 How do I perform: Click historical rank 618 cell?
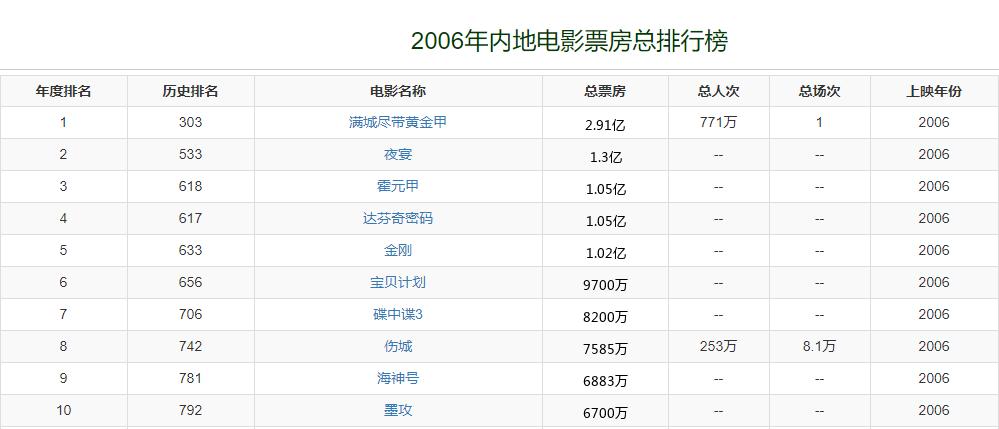(x=190, y=186)
